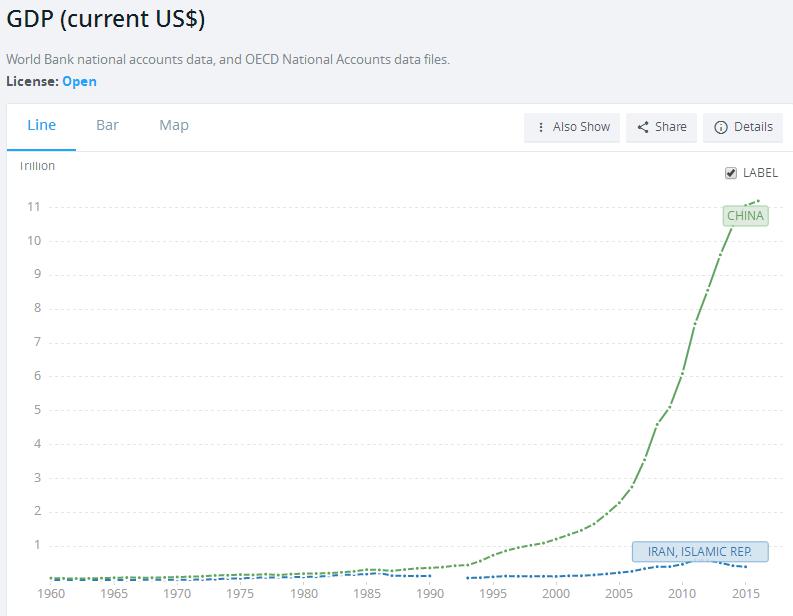Viewport: 793px width, 616px height.
Task: Switch to the Bar chart tab
Action: click(107, 125)
